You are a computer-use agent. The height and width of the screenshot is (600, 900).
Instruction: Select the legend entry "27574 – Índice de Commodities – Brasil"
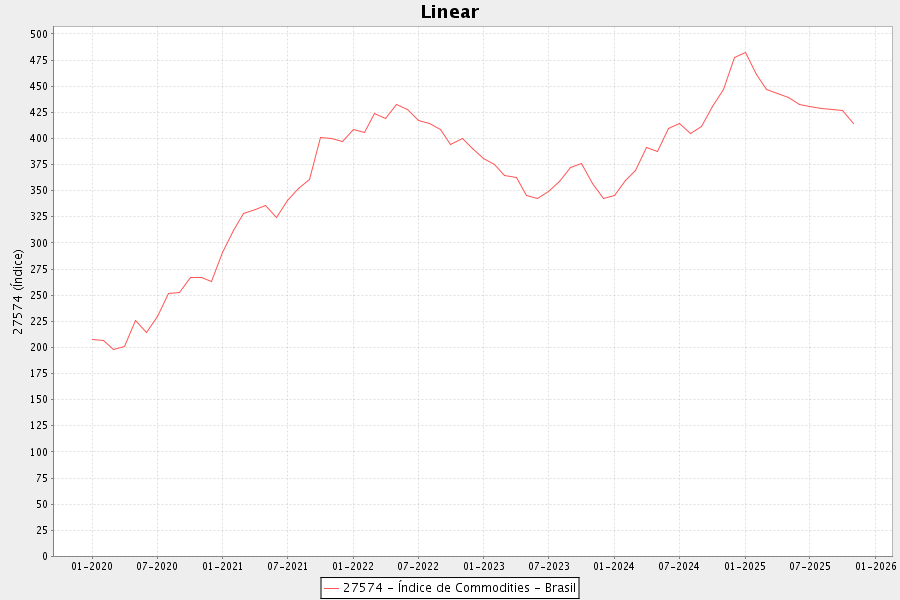pos(449,588)
